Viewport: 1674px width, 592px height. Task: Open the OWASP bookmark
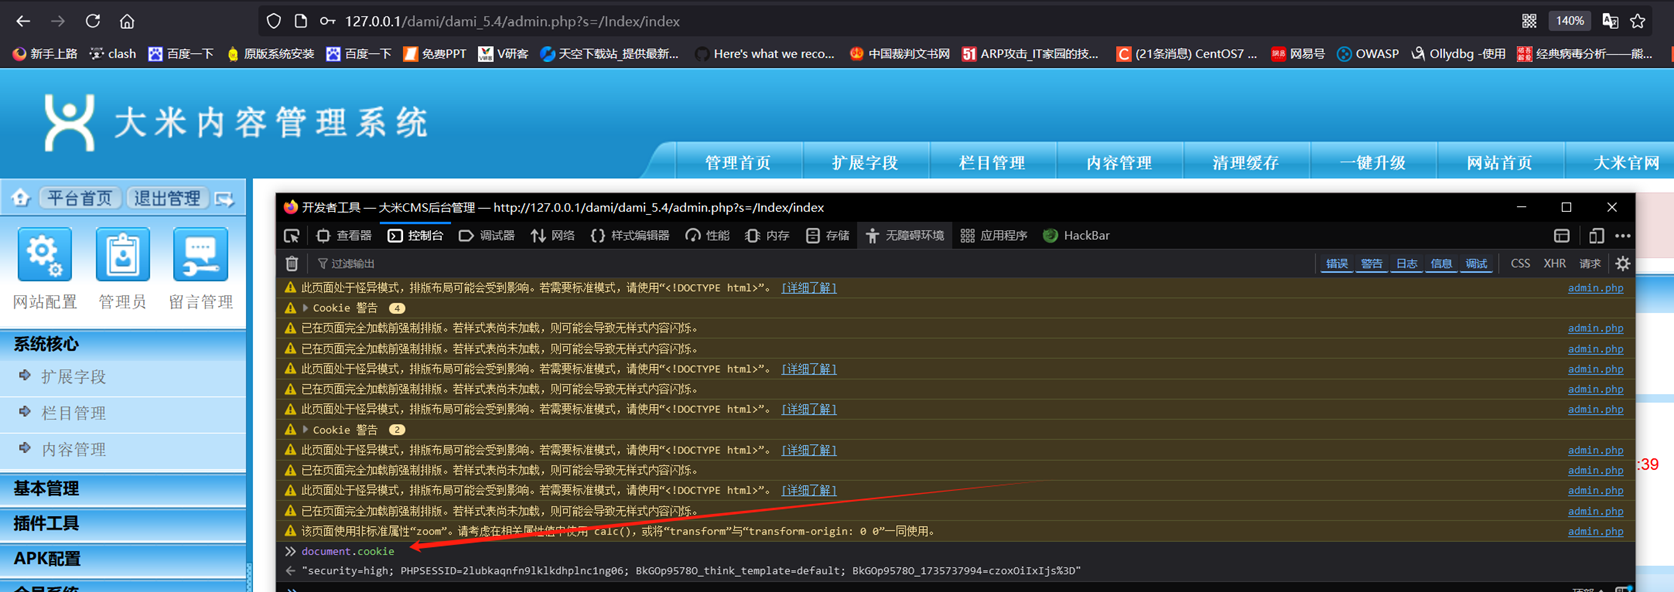[1368, 54]
